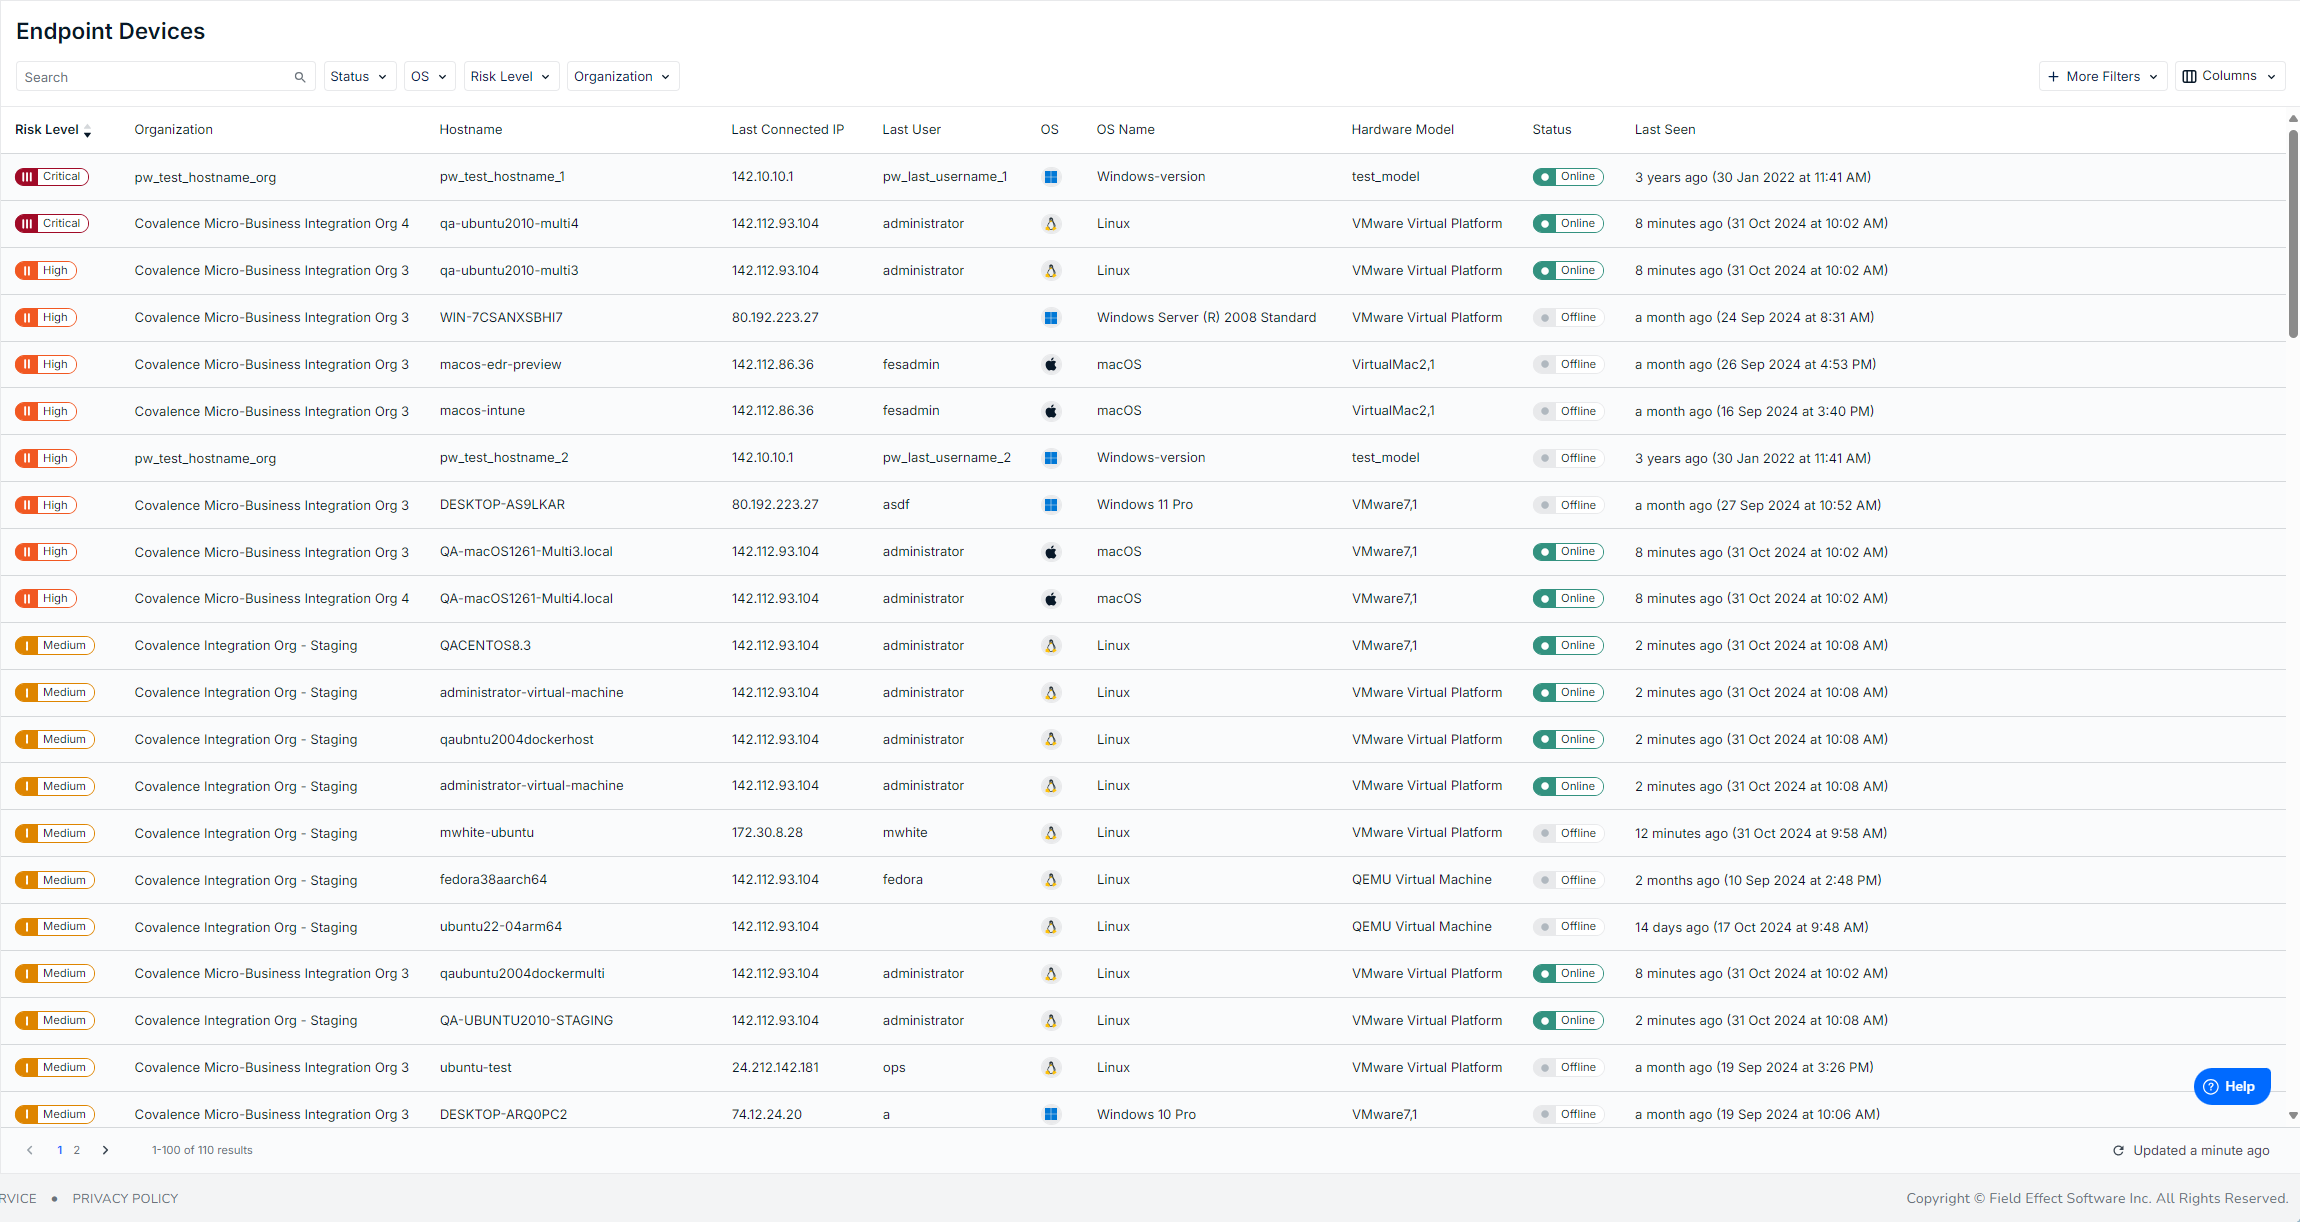Sort by Risk Level column header
This screenshot has width=2300, height=1222.
(x=47, y=130)
